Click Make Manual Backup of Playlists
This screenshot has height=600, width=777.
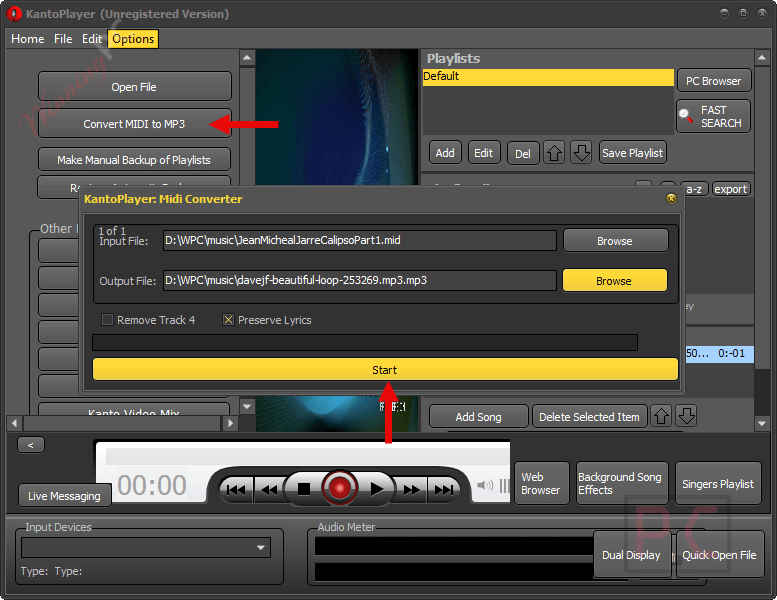(134, 160)
